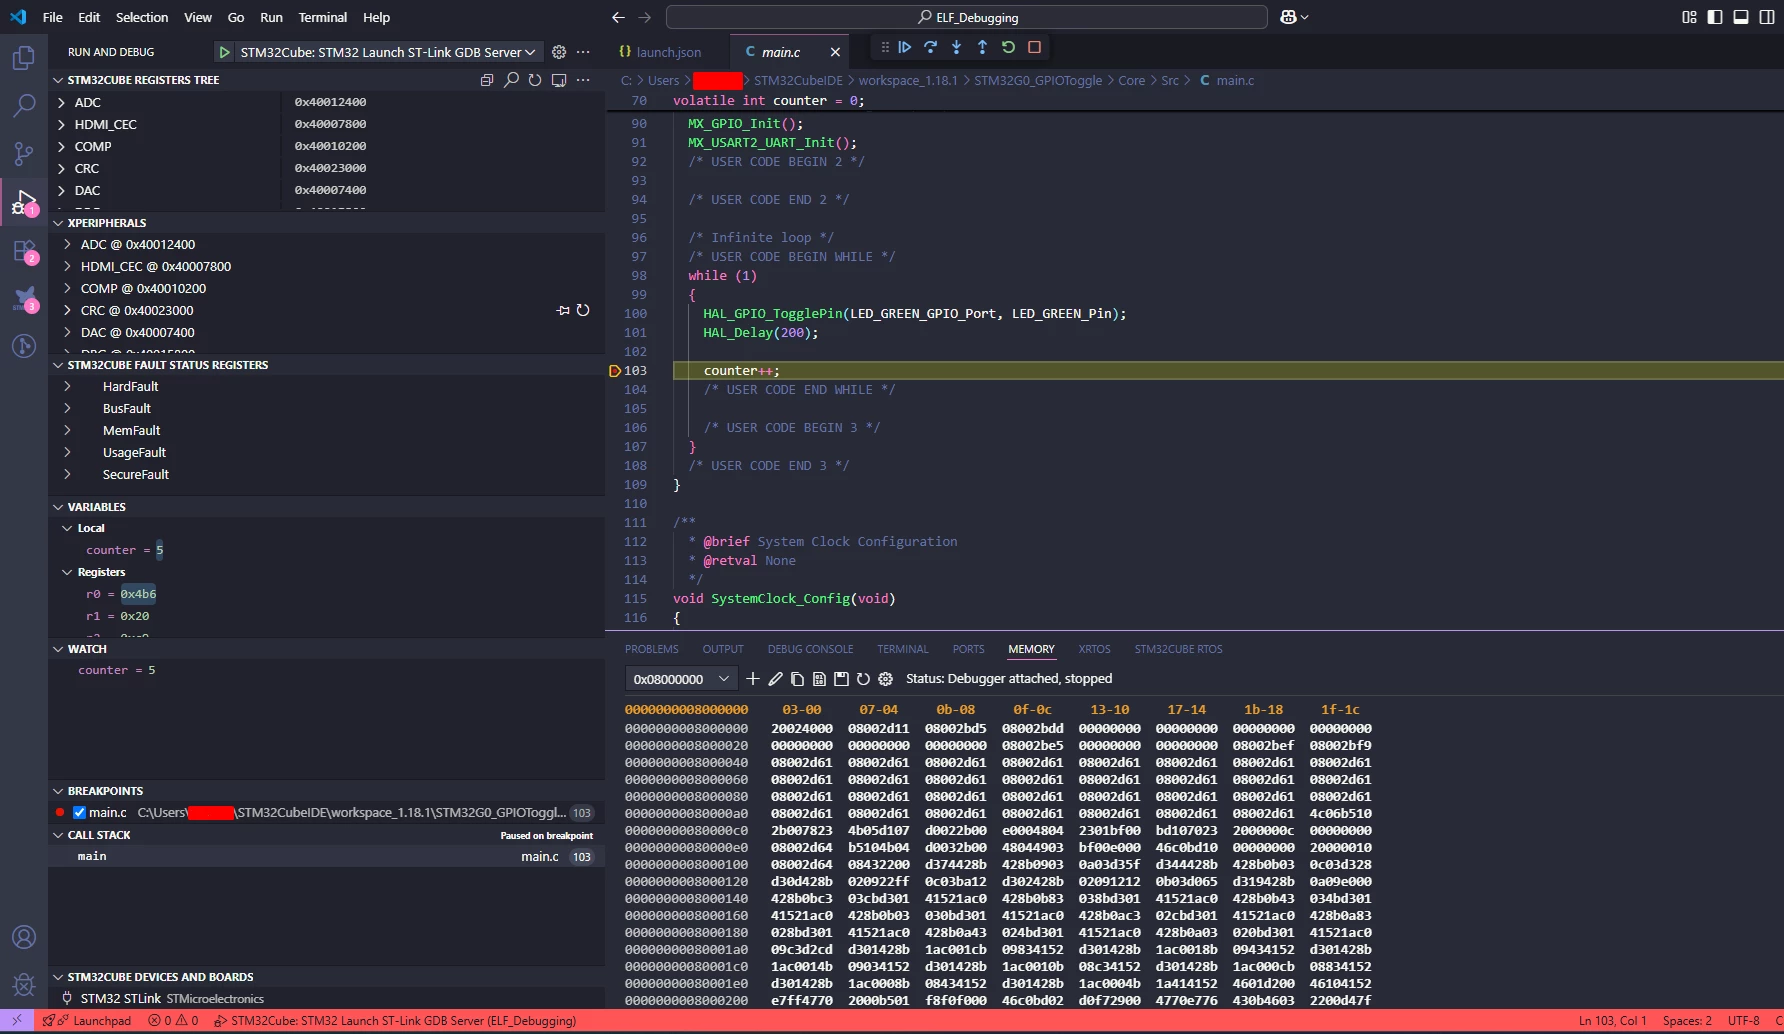Toggle the primary side bar layout
The height and width of the screenshot is (1034, 1784).
click(x=1715, y=17)
